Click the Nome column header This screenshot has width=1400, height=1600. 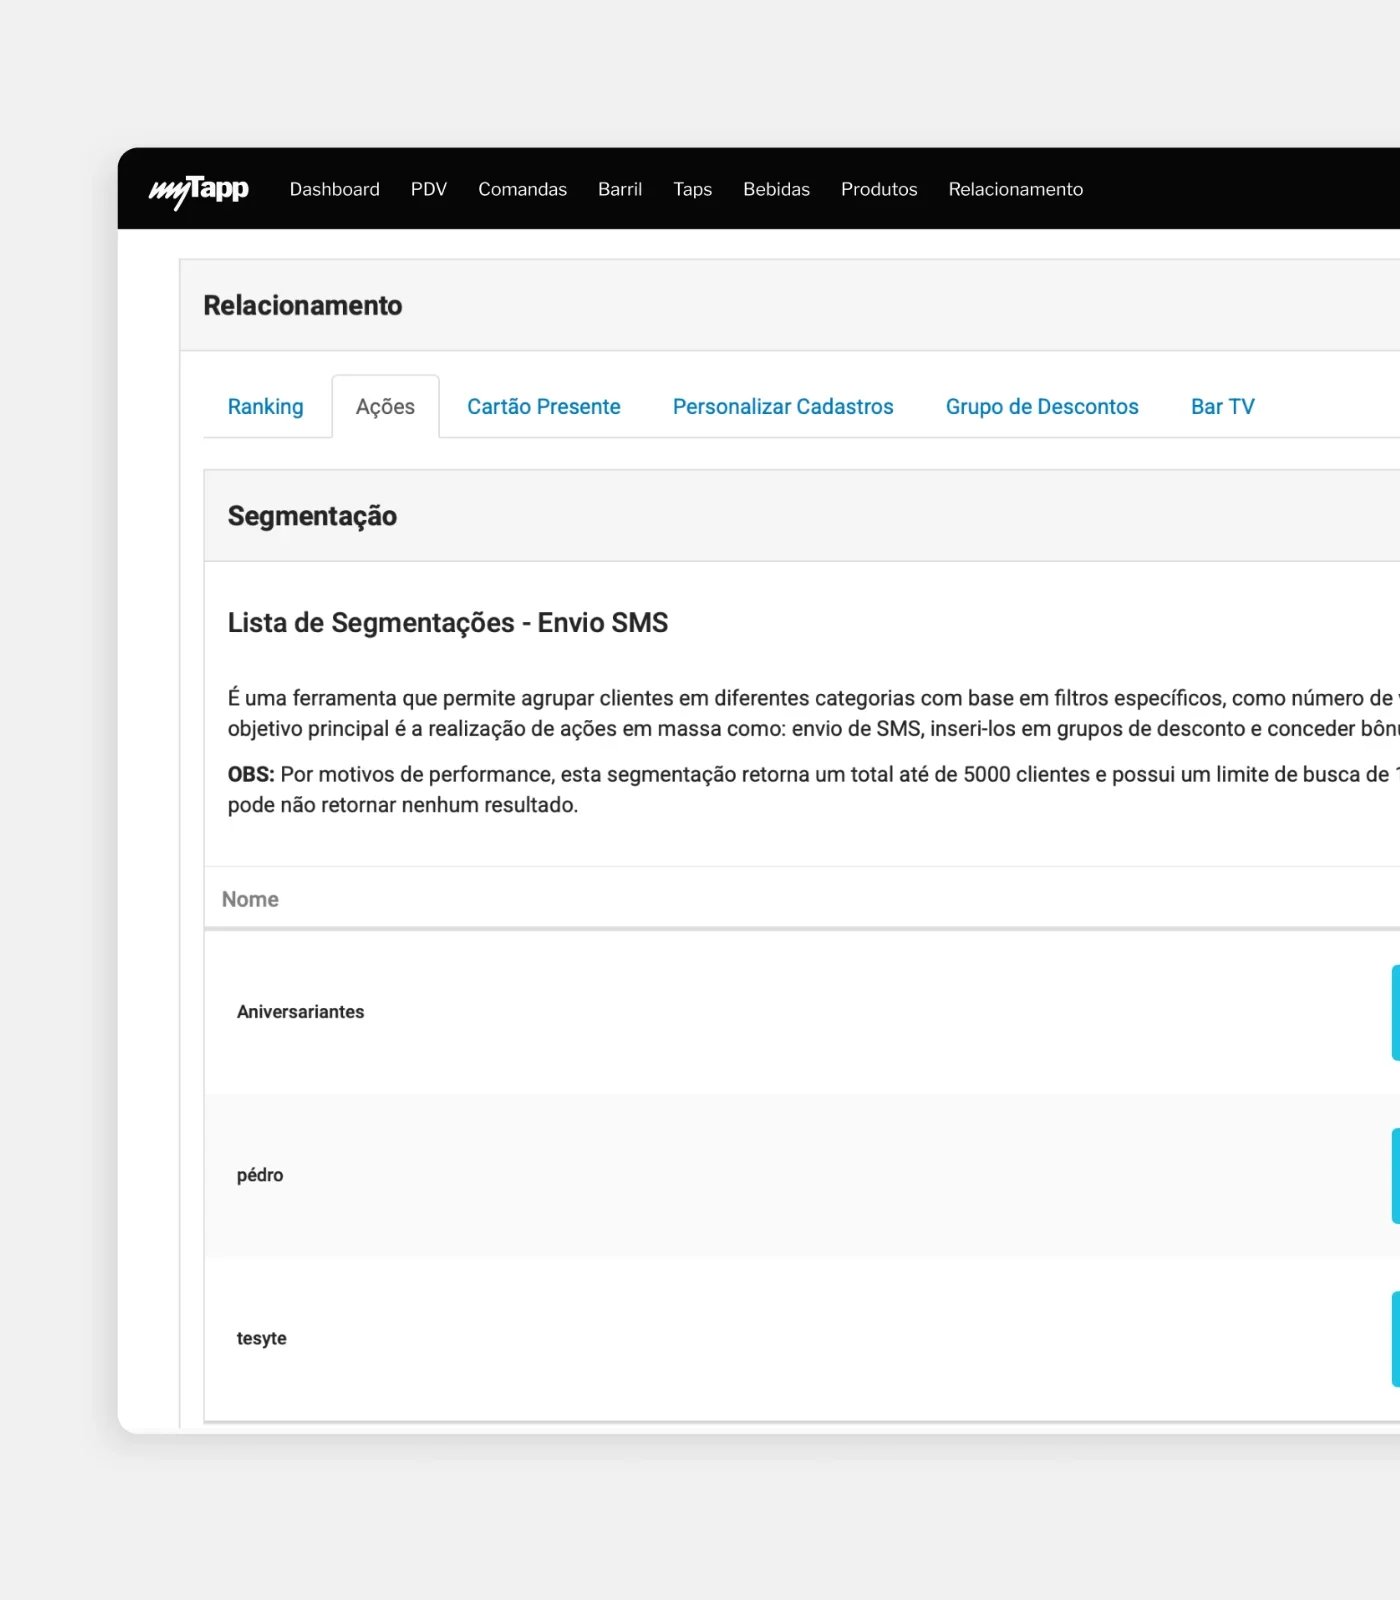coord(250,899)
